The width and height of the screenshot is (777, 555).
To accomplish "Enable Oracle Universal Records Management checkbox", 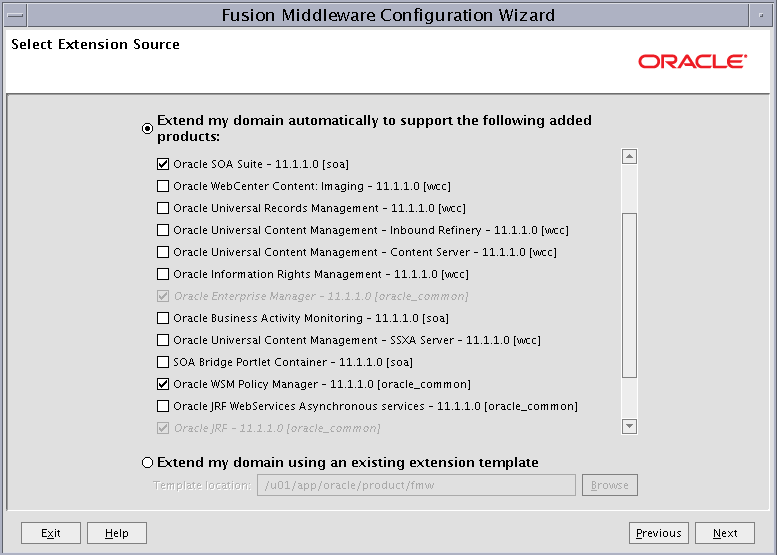I will click(163, 208).
